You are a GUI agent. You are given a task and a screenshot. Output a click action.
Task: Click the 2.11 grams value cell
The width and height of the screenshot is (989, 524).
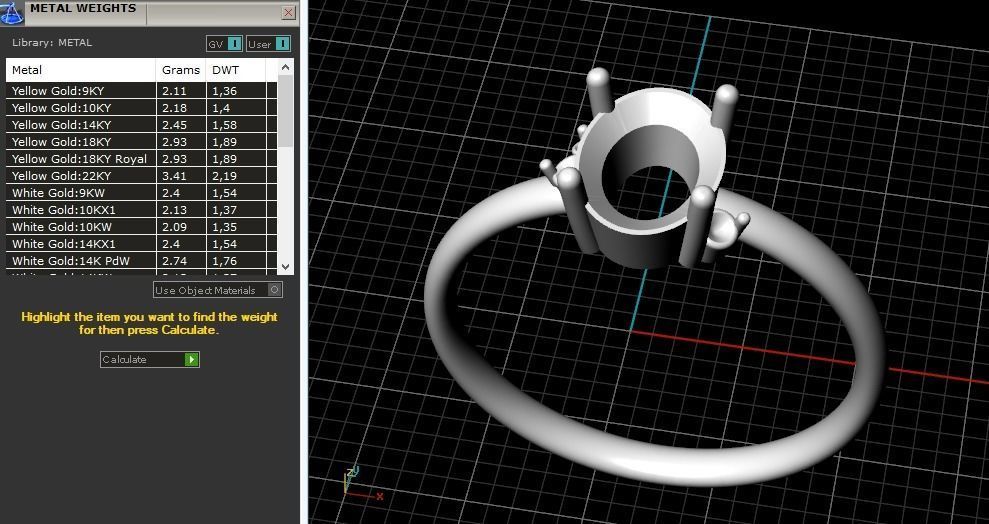point(181,91)
